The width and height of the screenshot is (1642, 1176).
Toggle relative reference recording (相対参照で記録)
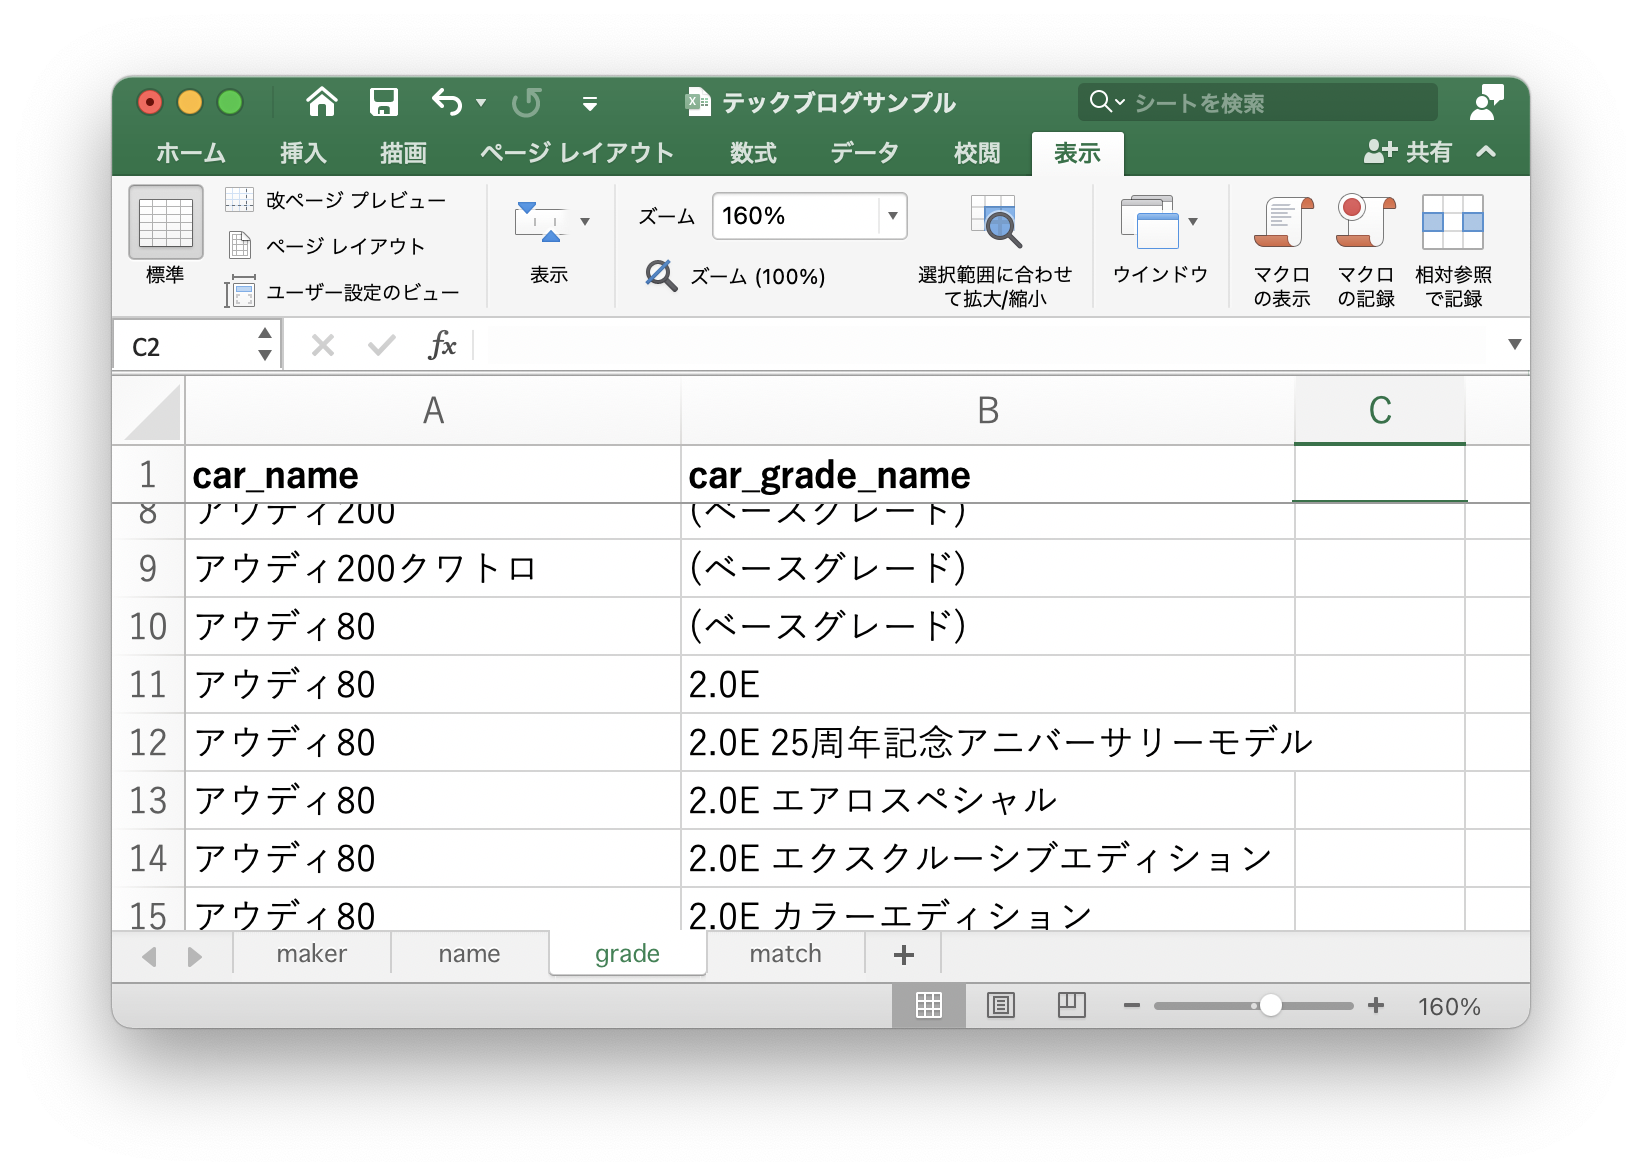[1452, 223]
